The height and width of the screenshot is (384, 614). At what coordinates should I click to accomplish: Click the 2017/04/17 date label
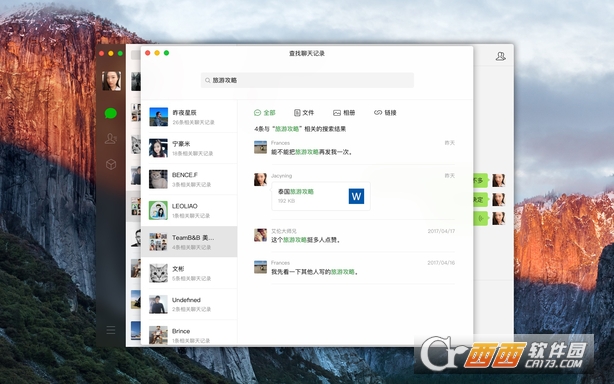click(441, 231)
